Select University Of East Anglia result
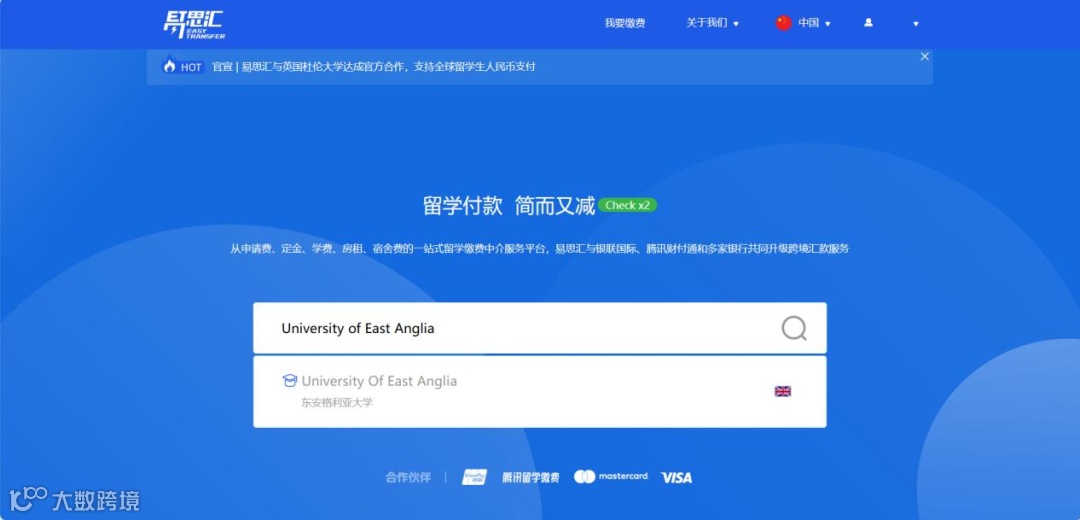This screenshot has width=1080, height=520. [x=539, y=391]
